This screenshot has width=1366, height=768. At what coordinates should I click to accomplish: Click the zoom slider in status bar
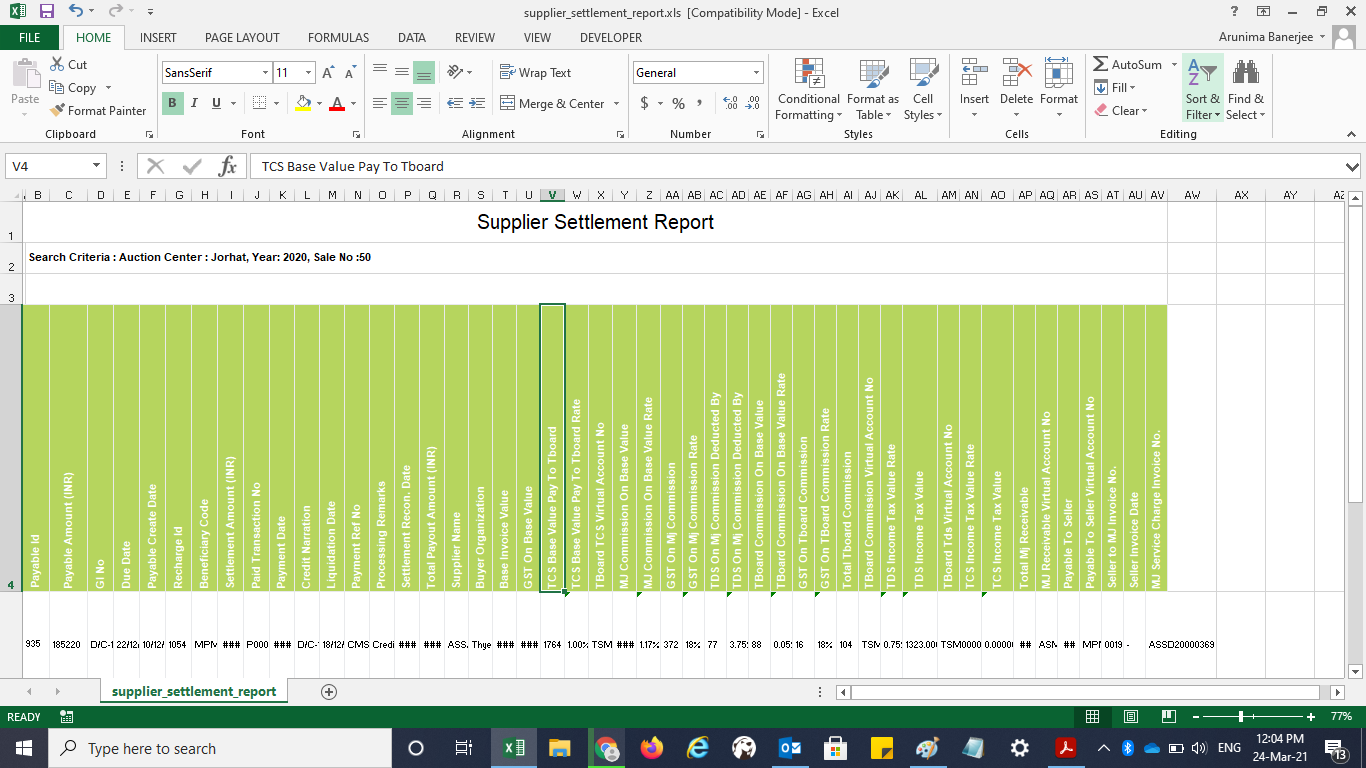click(x=1241, y=717)
